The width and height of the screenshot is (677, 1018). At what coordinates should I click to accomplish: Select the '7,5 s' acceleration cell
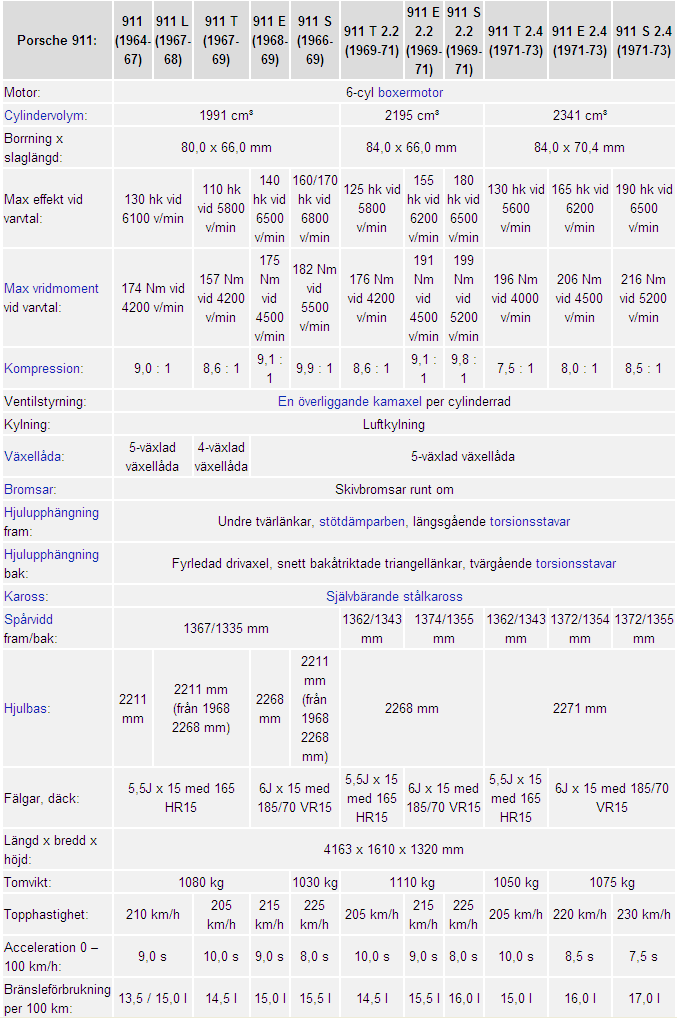click(x=643, y=957)
